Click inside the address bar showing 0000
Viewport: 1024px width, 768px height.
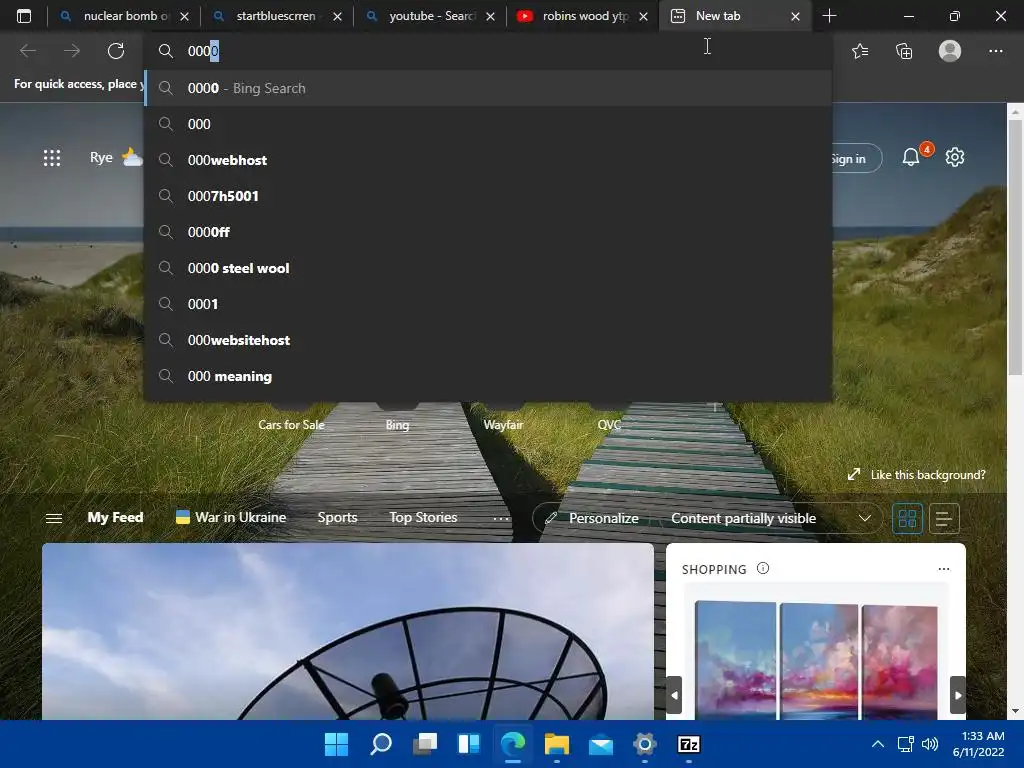point(488,51)
